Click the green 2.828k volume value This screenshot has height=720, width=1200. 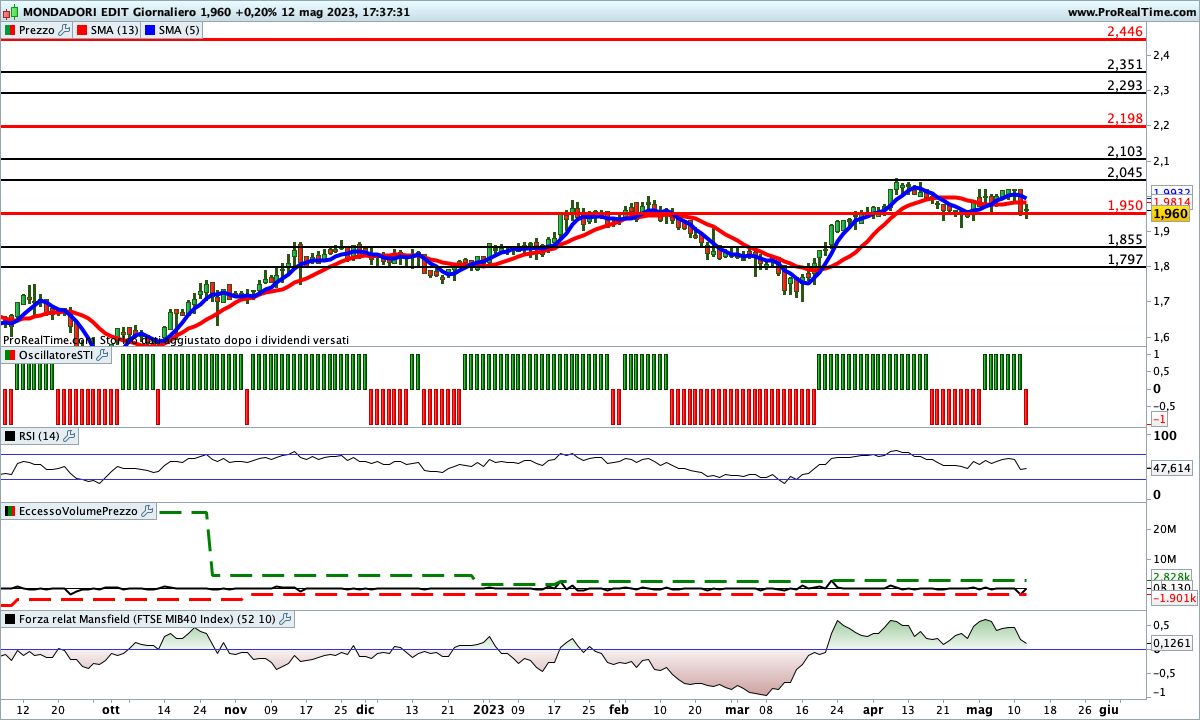tap(1172, 578)
